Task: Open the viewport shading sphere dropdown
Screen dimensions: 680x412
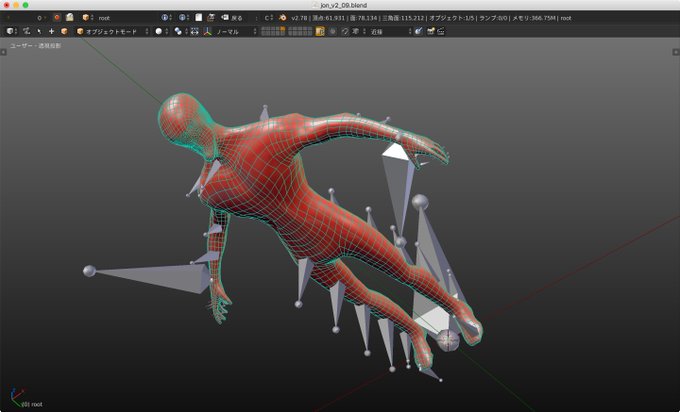Action: click(161, 31)
